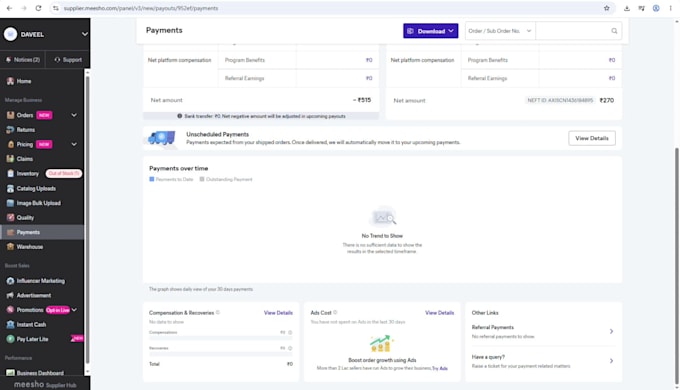View Details of Unscheduled Payments

coord(592,138)
